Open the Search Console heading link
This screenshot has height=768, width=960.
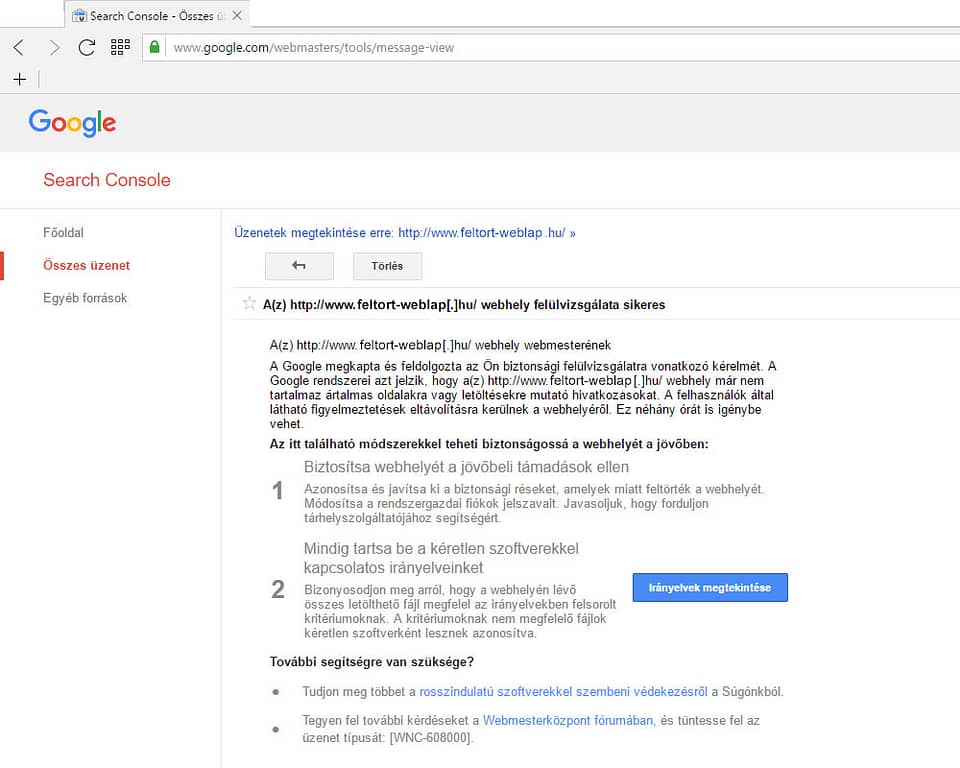pos(107,179)
